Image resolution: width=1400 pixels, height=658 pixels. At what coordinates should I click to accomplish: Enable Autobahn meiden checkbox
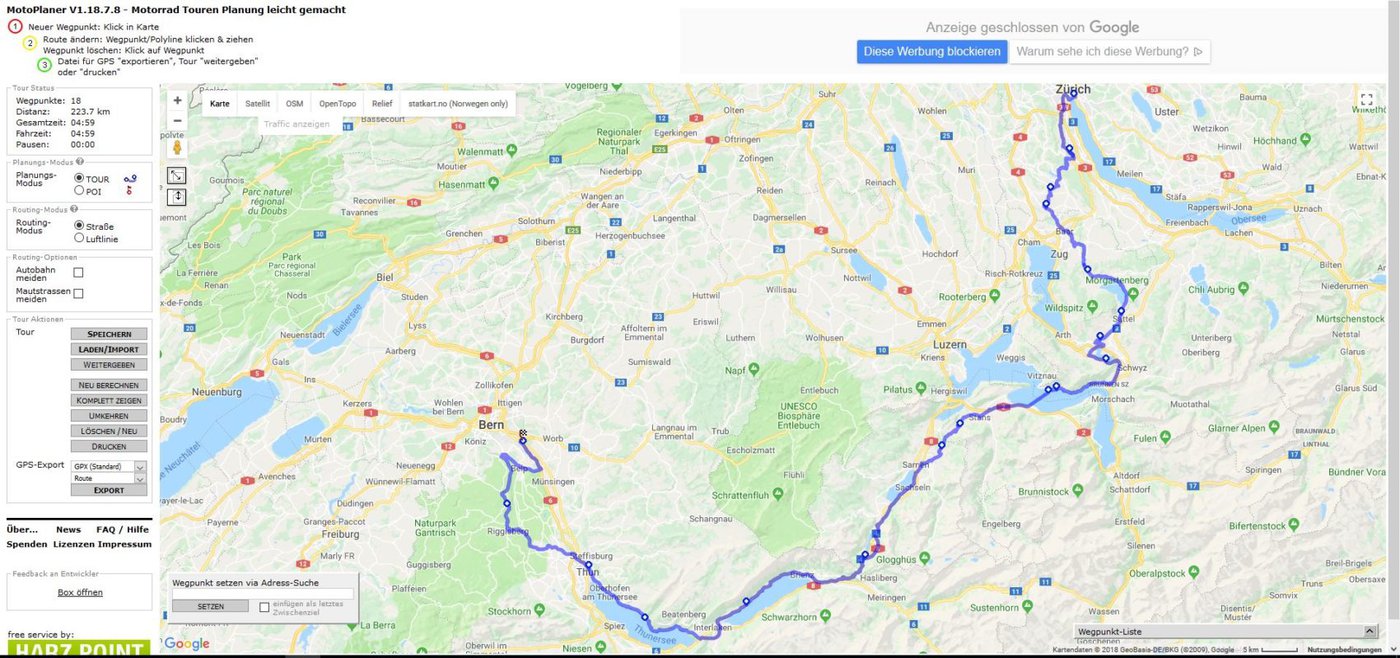(78, 272)
